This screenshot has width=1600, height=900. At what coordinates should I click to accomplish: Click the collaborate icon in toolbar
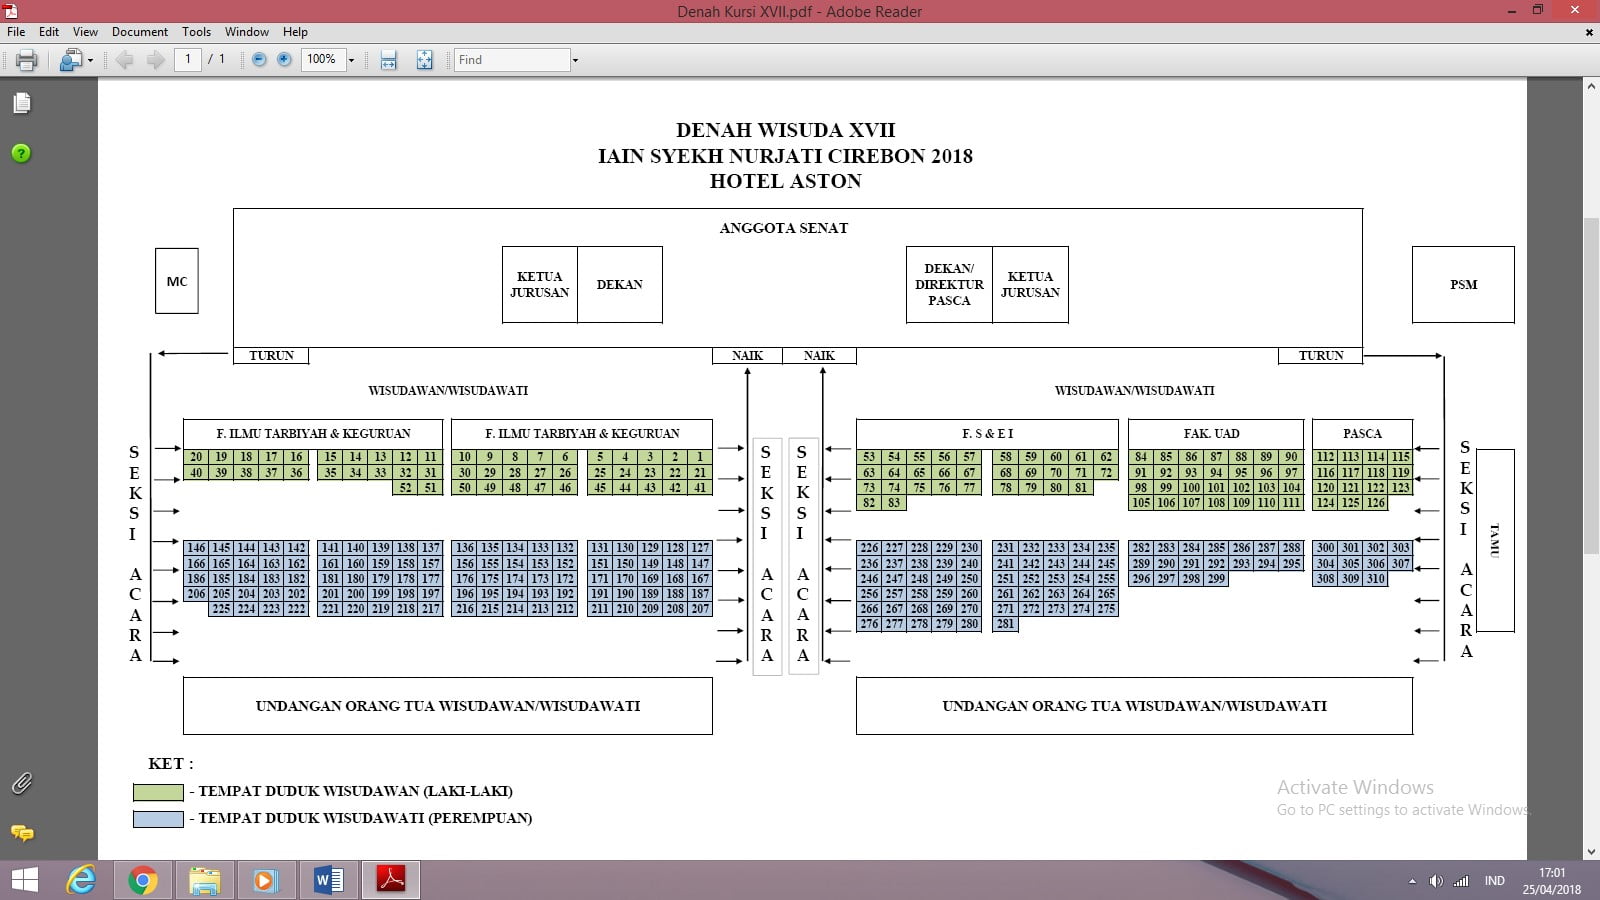[x=70, y=60]
